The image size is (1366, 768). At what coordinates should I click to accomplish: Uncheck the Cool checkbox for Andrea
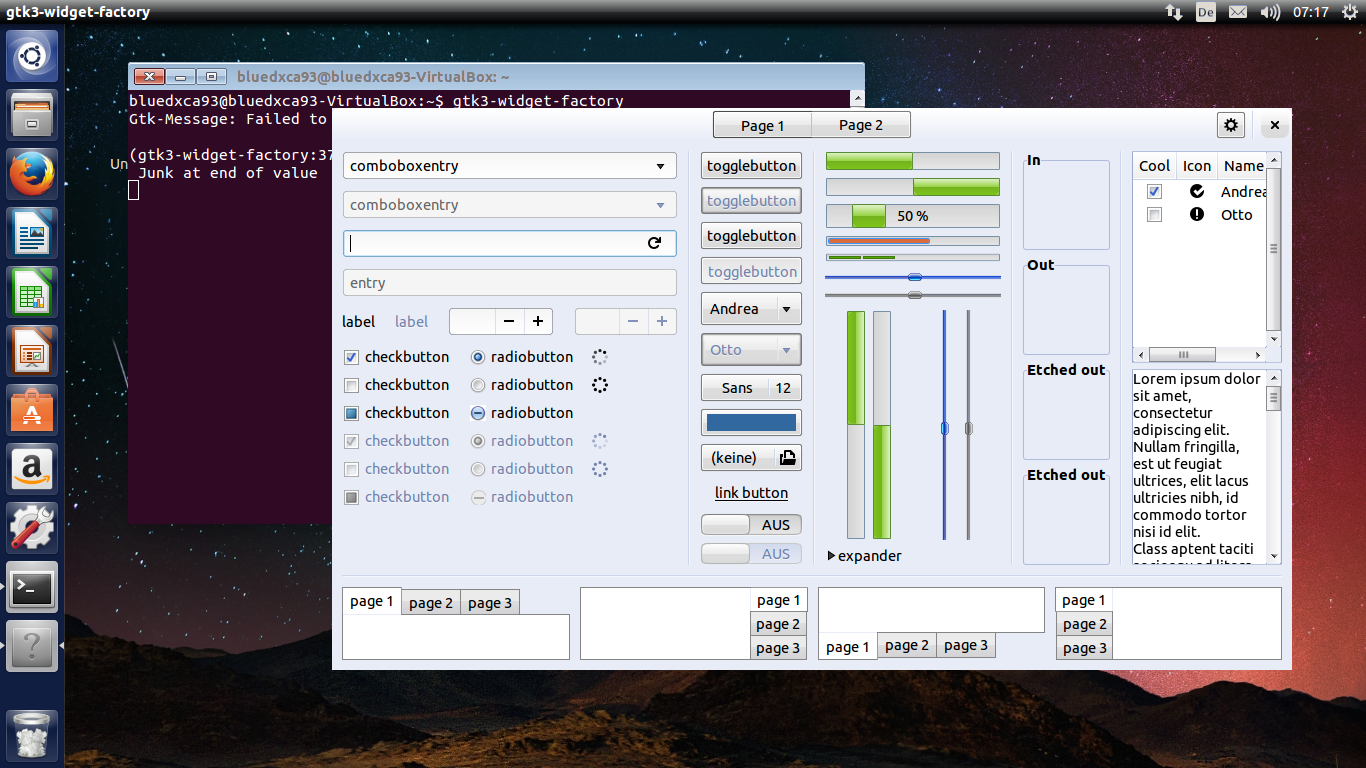pyautogui.click(x=1154, y=191)
